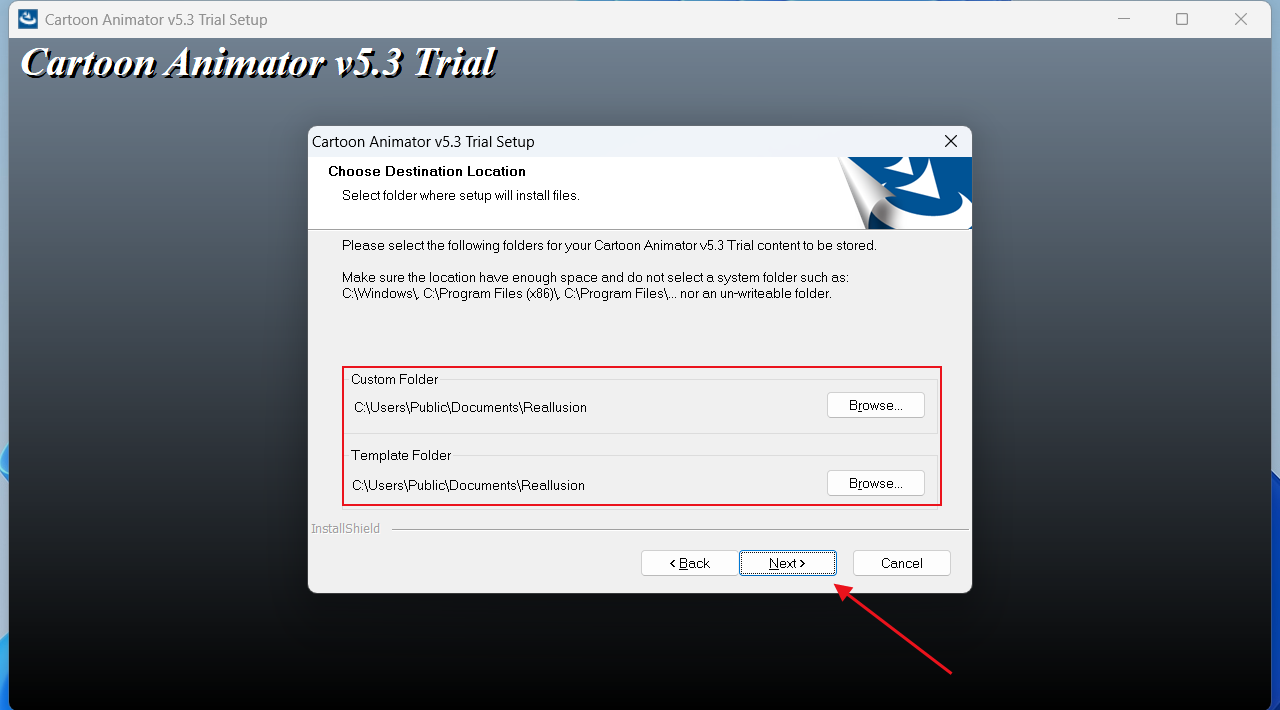Click the Cartoon Animator title bar app icon
This screenshot has width=1280, height=710.
[x=28, y=19]
